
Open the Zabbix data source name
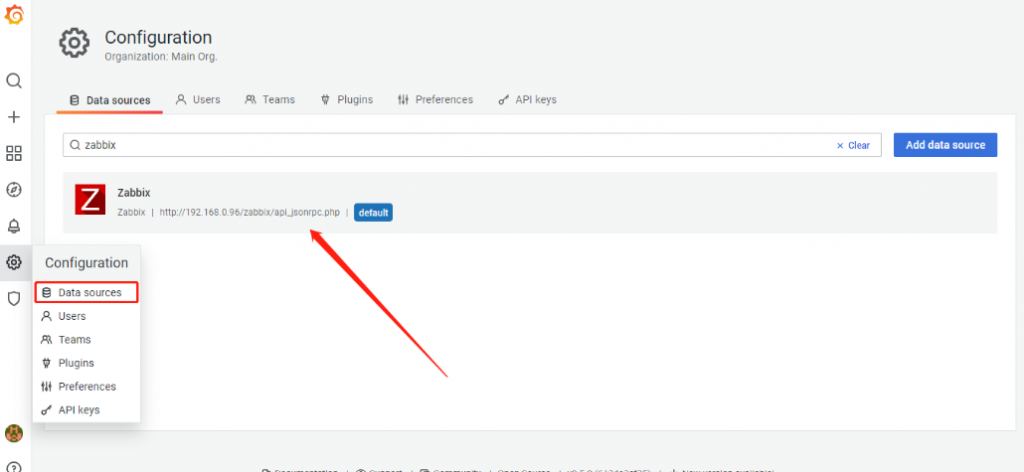tap(134, 193)
